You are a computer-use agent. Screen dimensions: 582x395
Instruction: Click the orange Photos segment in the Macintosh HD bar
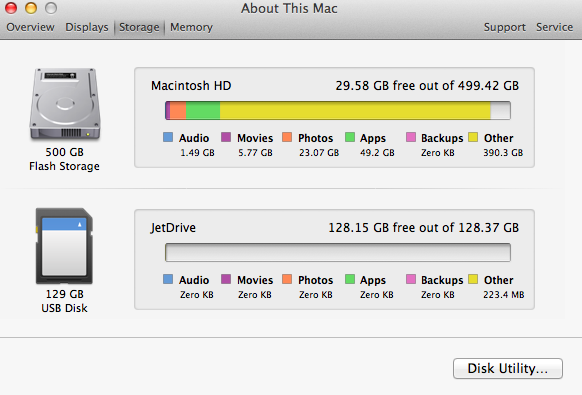[178, 111]
